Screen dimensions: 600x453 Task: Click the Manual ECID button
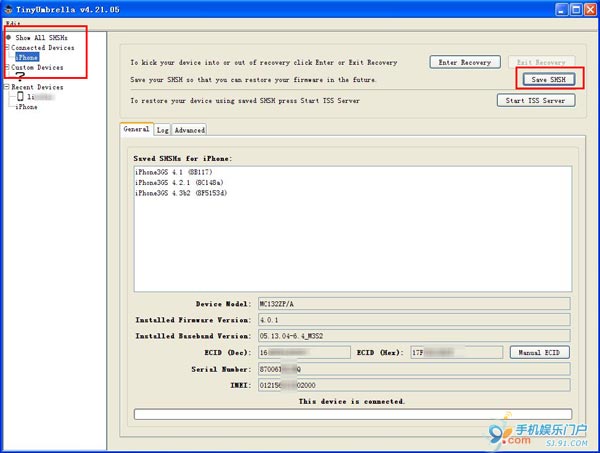tap(540, 352)
